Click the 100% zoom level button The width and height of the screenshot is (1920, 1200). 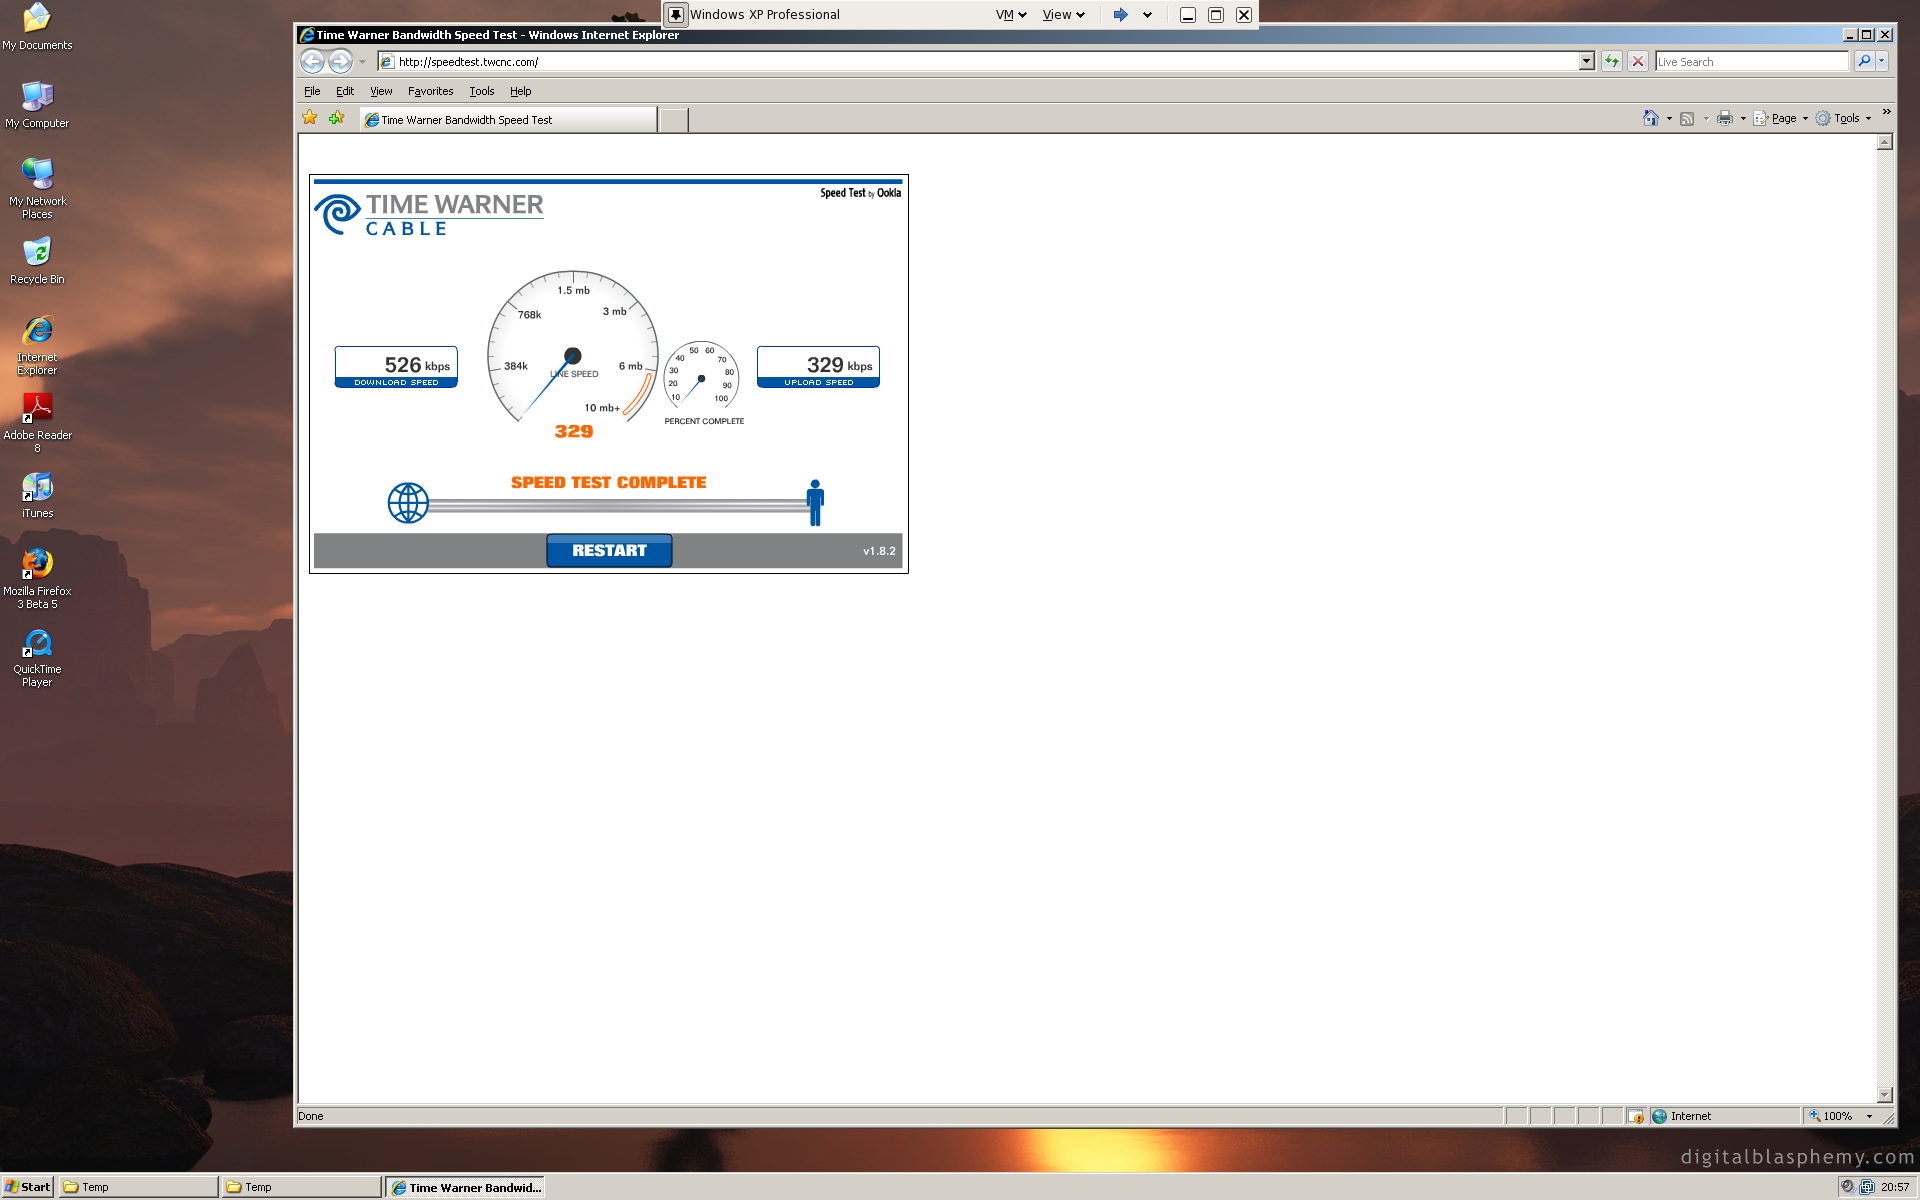click(x=1831, y=1116)
